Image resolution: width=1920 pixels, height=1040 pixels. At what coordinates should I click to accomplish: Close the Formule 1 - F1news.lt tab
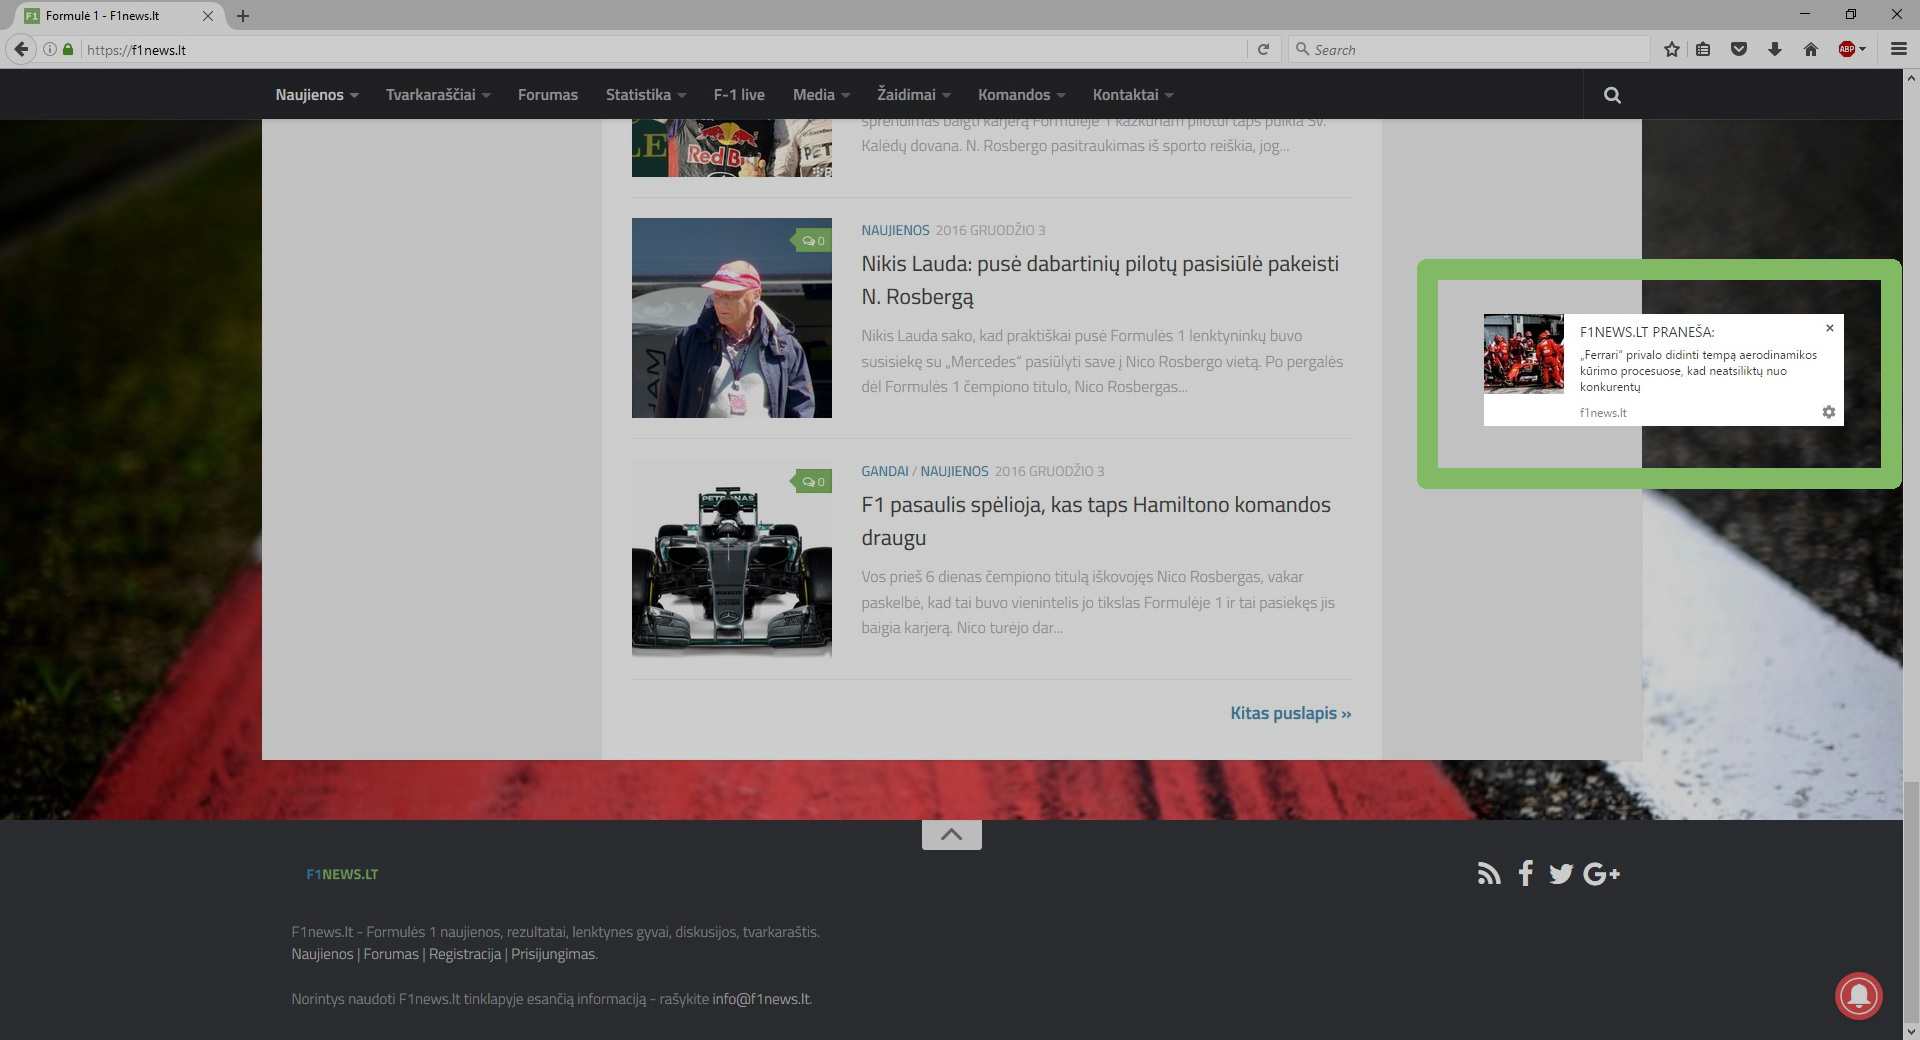[208, 16]
